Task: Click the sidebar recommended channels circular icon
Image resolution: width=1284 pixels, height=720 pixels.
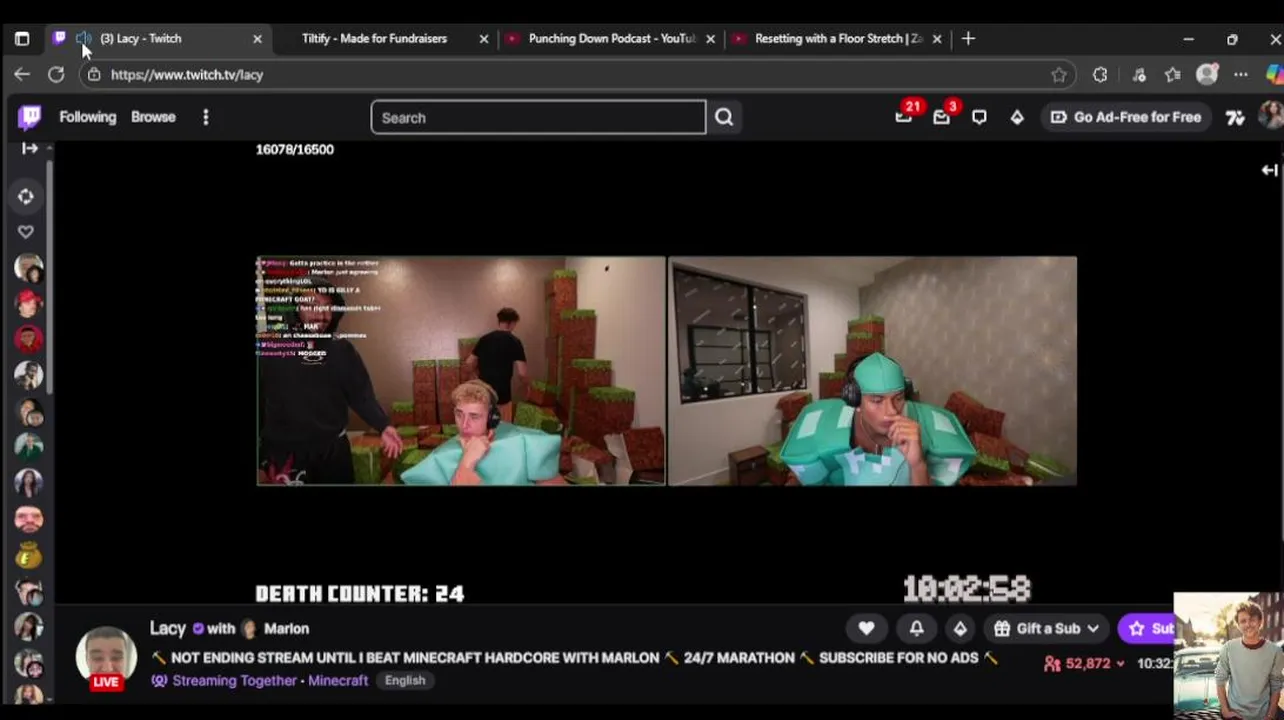Action: coord(27,196)
